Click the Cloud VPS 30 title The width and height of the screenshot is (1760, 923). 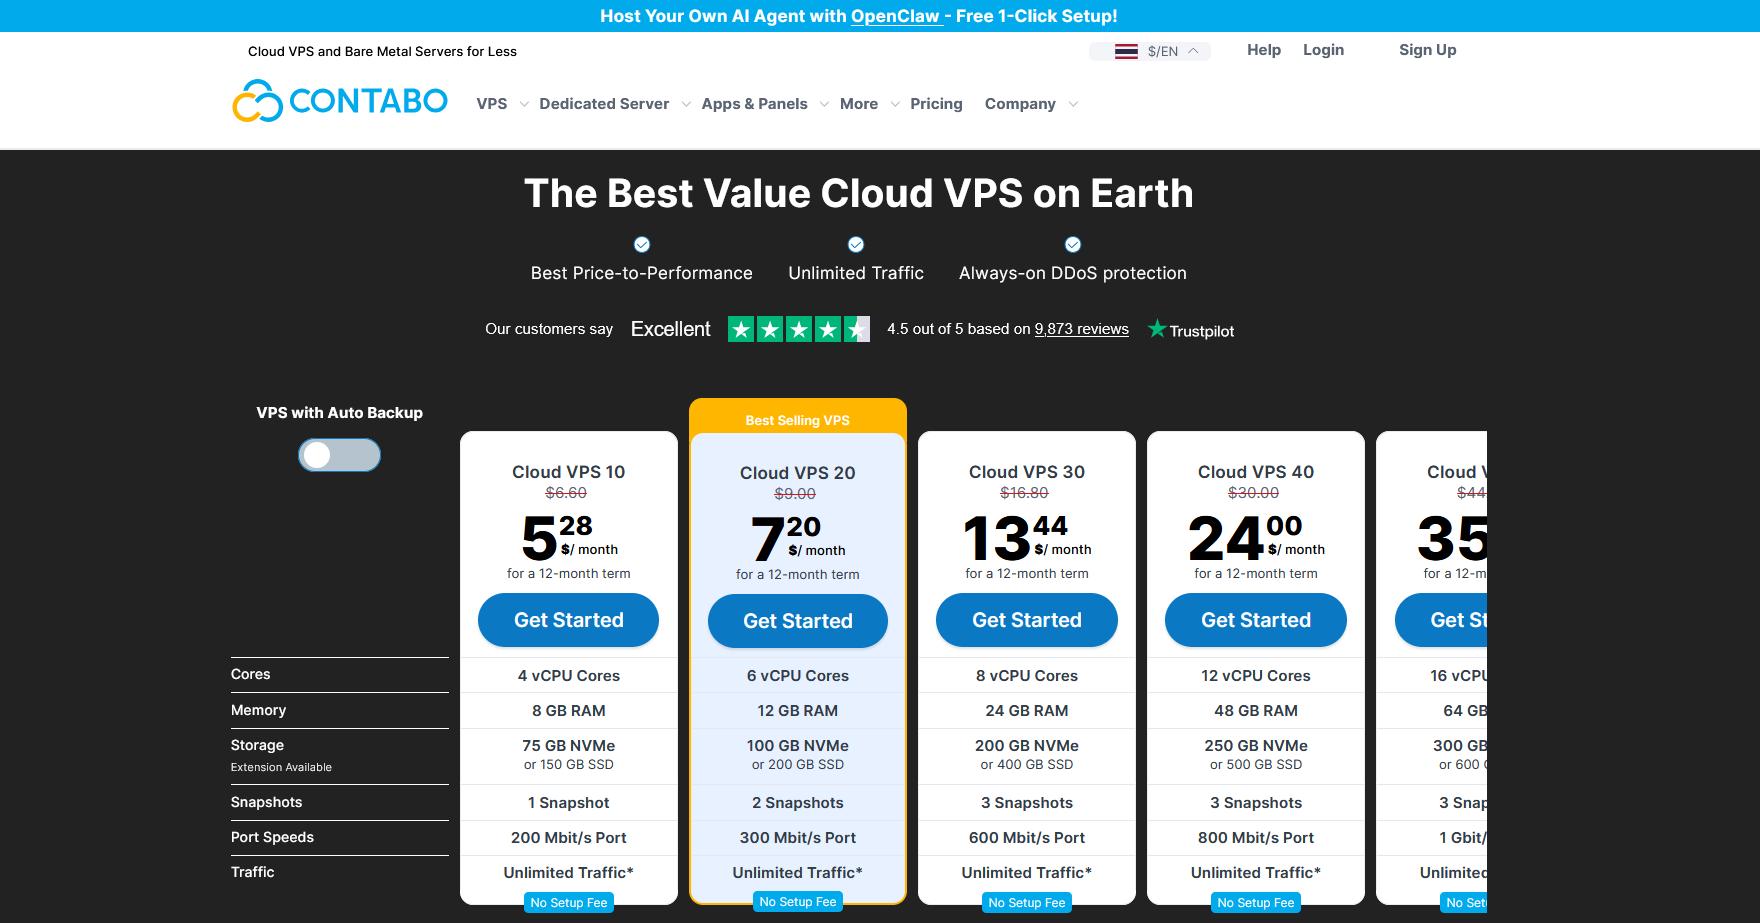1027,472
